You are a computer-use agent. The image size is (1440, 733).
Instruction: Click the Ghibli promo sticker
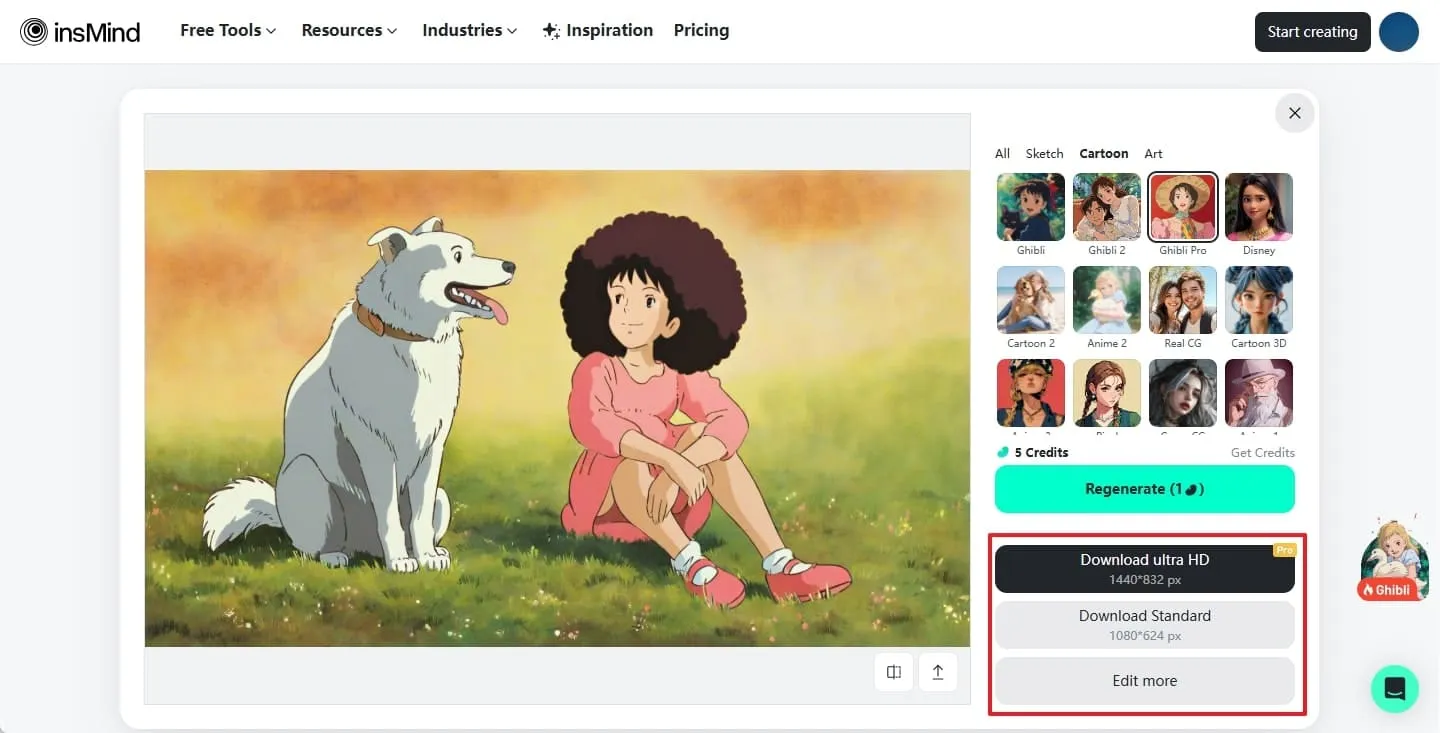point(1393,561)
